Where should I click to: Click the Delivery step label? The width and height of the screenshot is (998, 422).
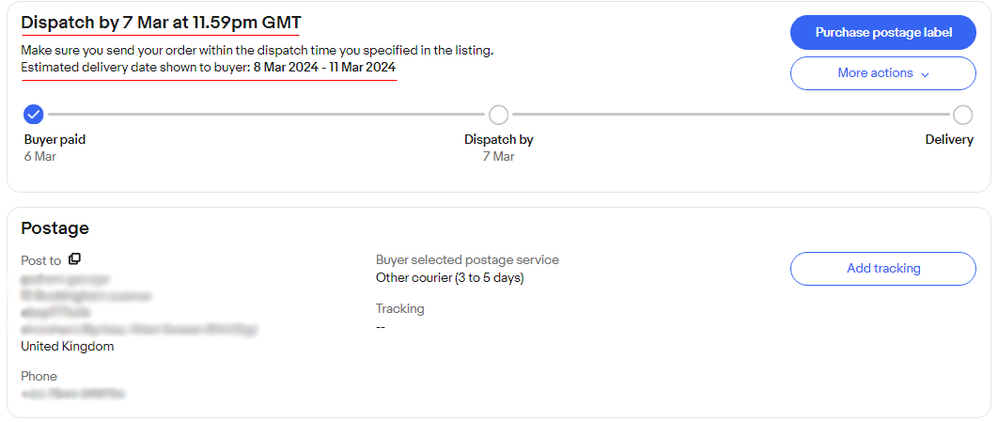[x=949, y=140]
